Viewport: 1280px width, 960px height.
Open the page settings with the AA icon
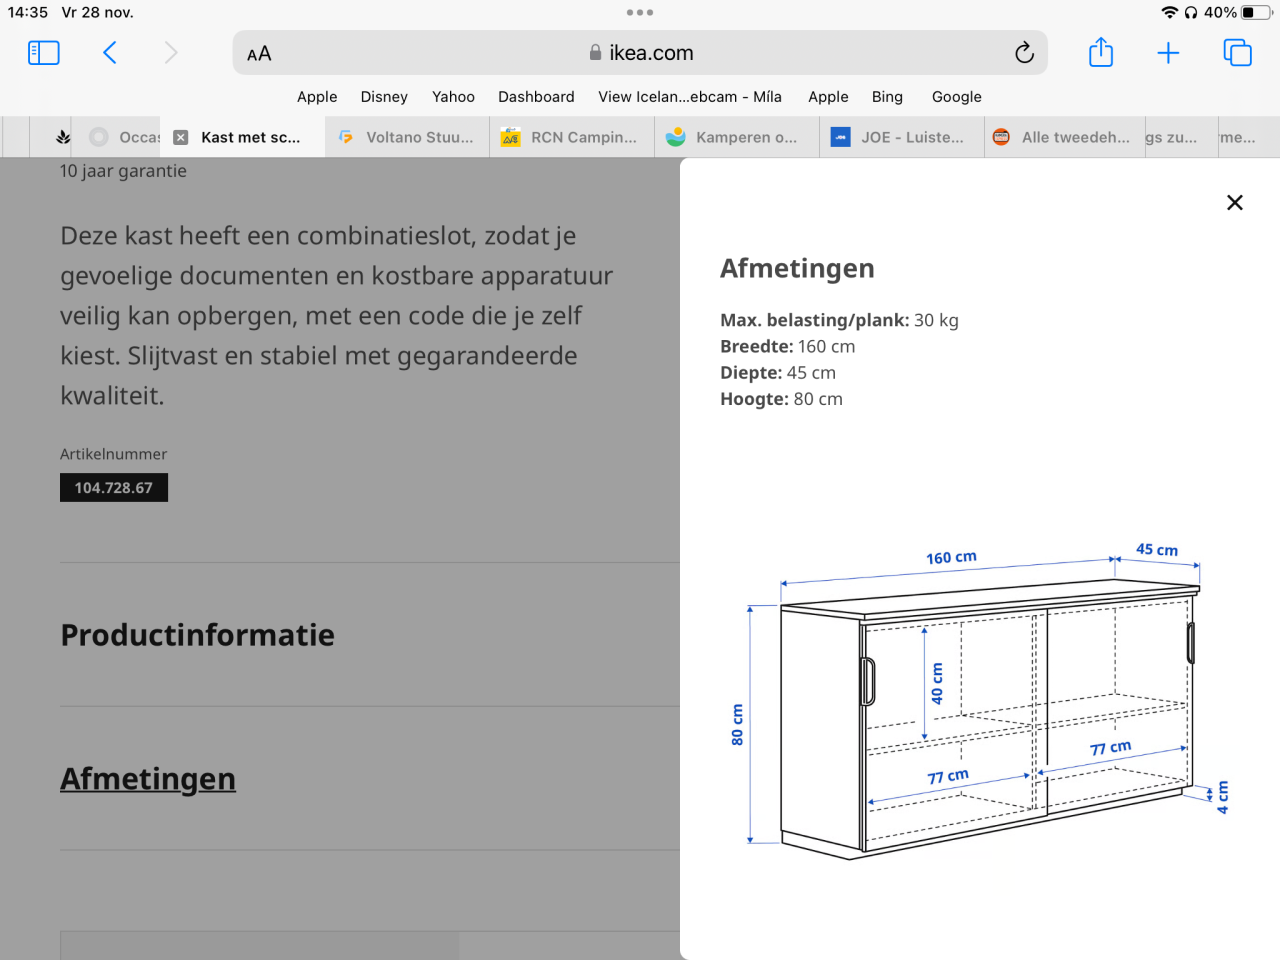259,52
